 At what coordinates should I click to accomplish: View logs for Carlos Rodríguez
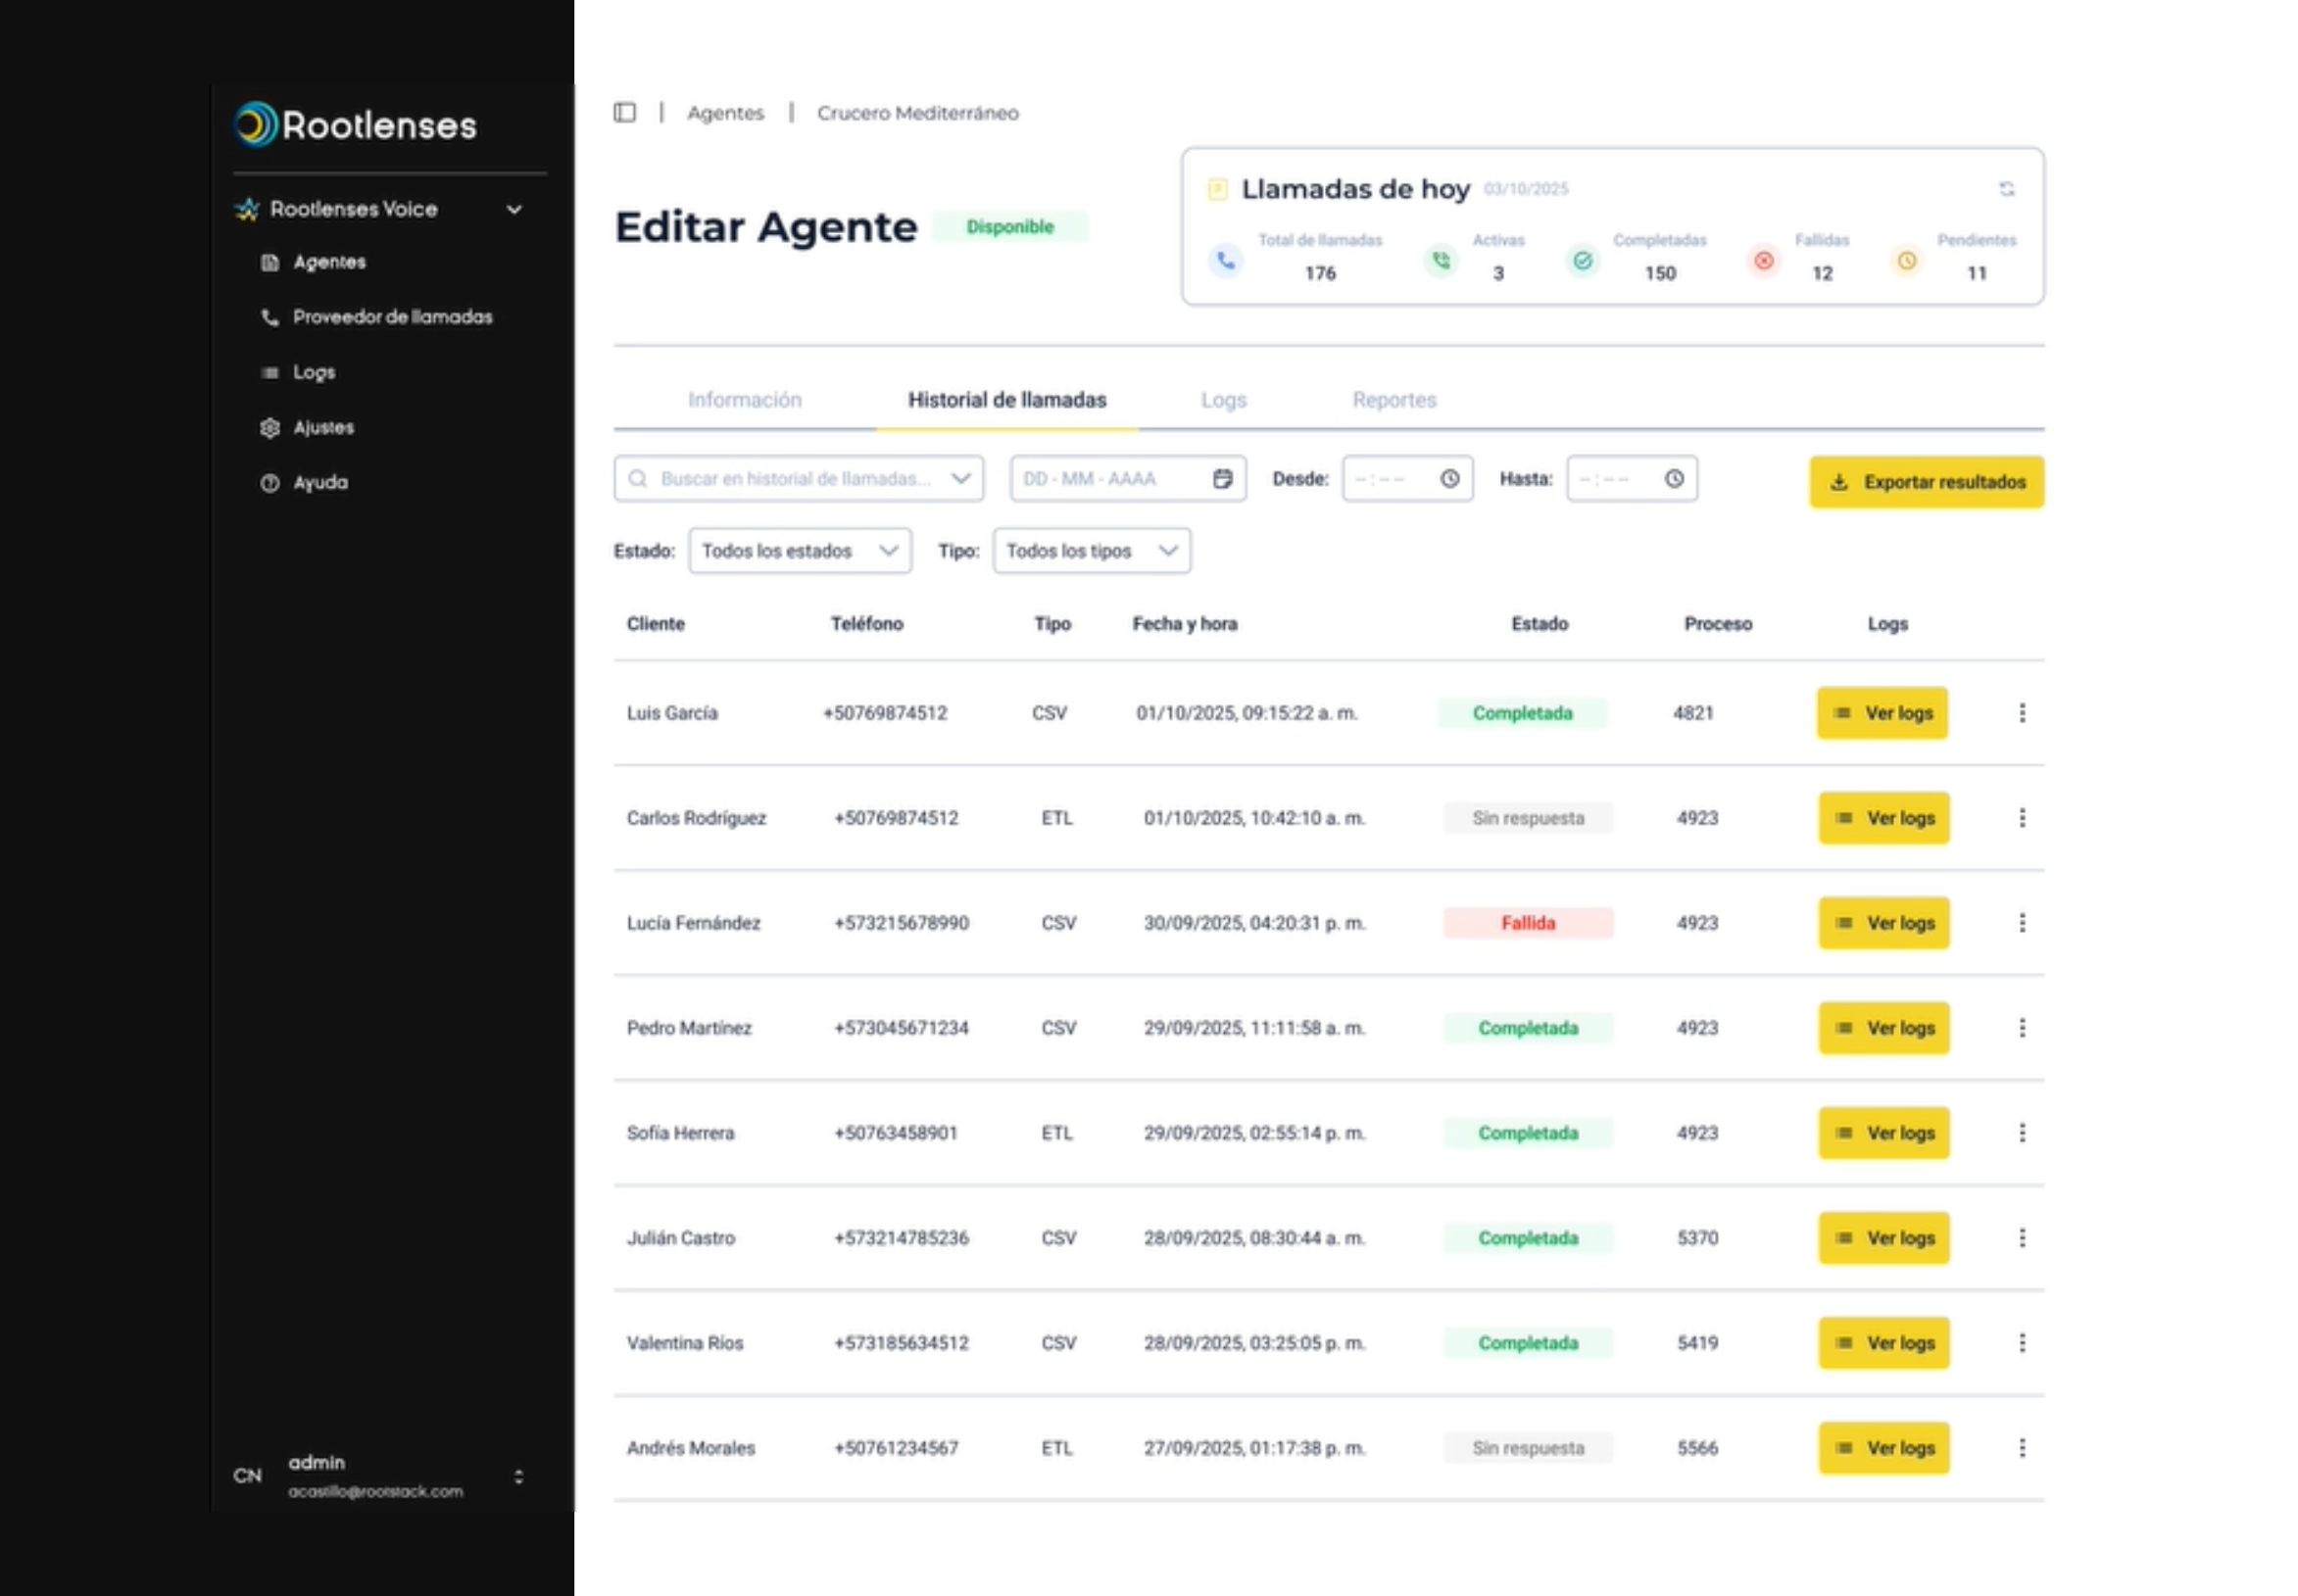tap(1883, 818)
